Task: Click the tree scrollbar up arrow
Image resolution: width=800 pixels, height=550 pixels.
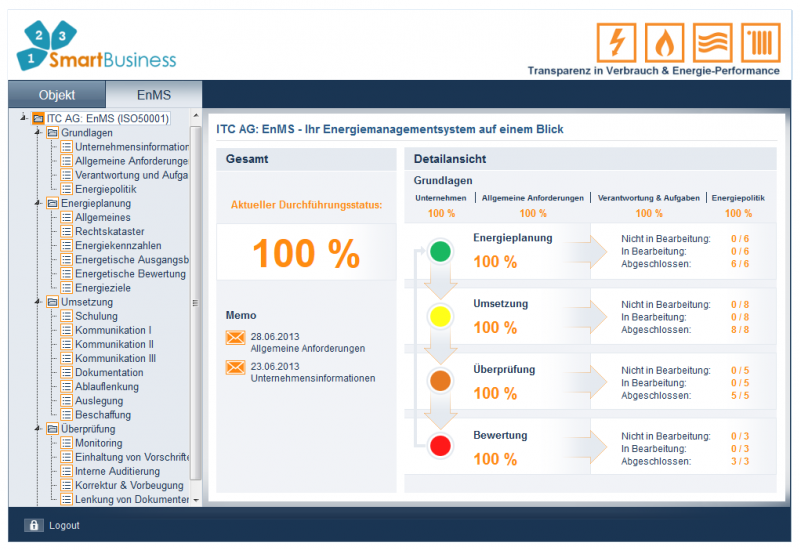Action: tap(196, 116)
